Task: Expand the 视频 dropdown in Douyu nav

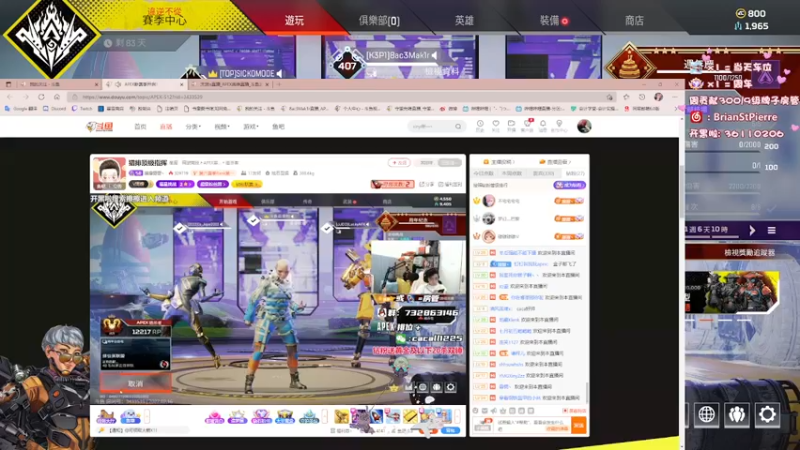Action: (221, 127)
